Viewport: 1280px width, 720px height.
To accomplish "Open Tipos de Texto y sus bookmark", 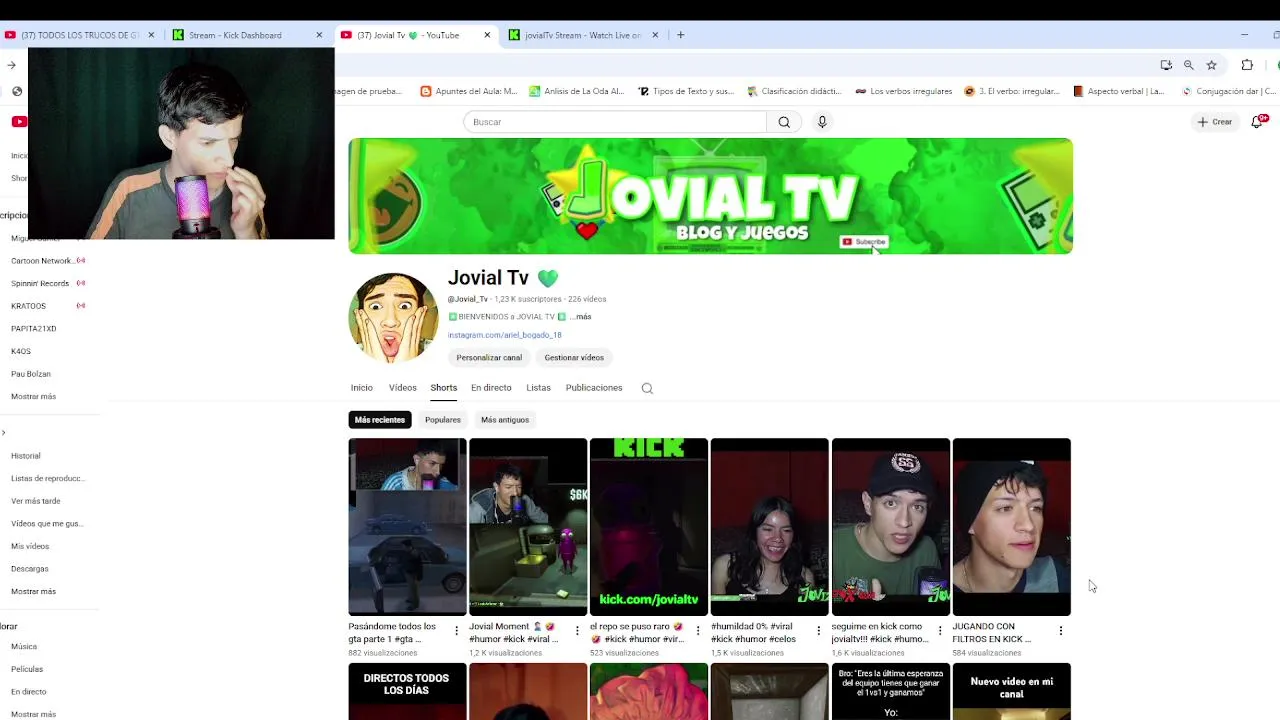I will (686, 91).
